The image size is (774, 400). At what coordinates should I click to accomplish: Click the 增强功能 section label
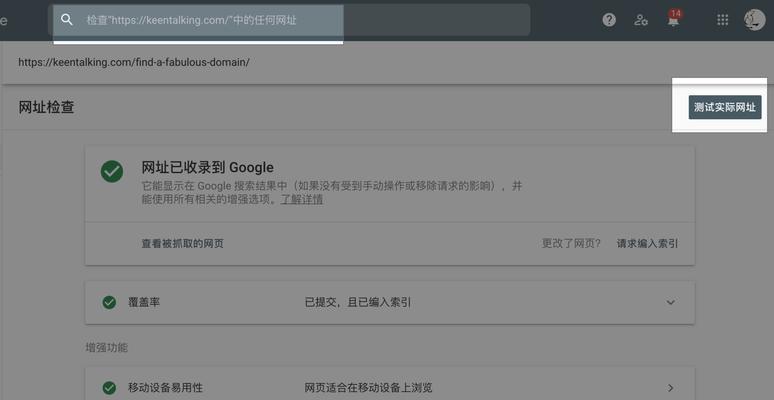pyautogui.click(x=107, y=348)
